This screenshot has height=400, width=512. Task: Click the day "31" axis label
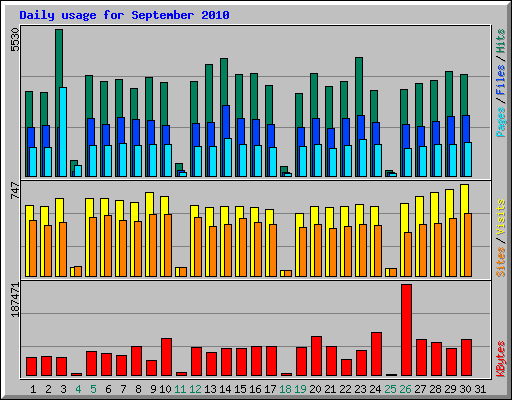point(480,389)
